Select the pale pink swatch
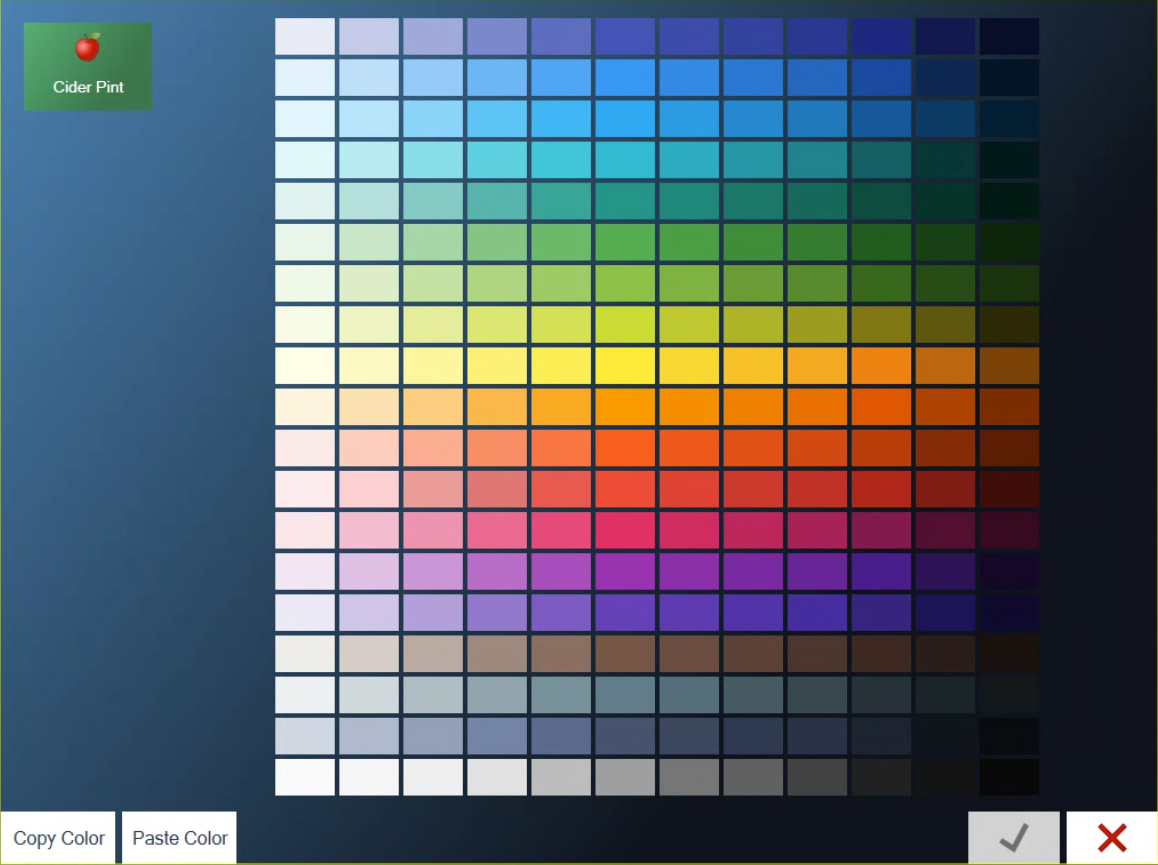 pos(369,489)
